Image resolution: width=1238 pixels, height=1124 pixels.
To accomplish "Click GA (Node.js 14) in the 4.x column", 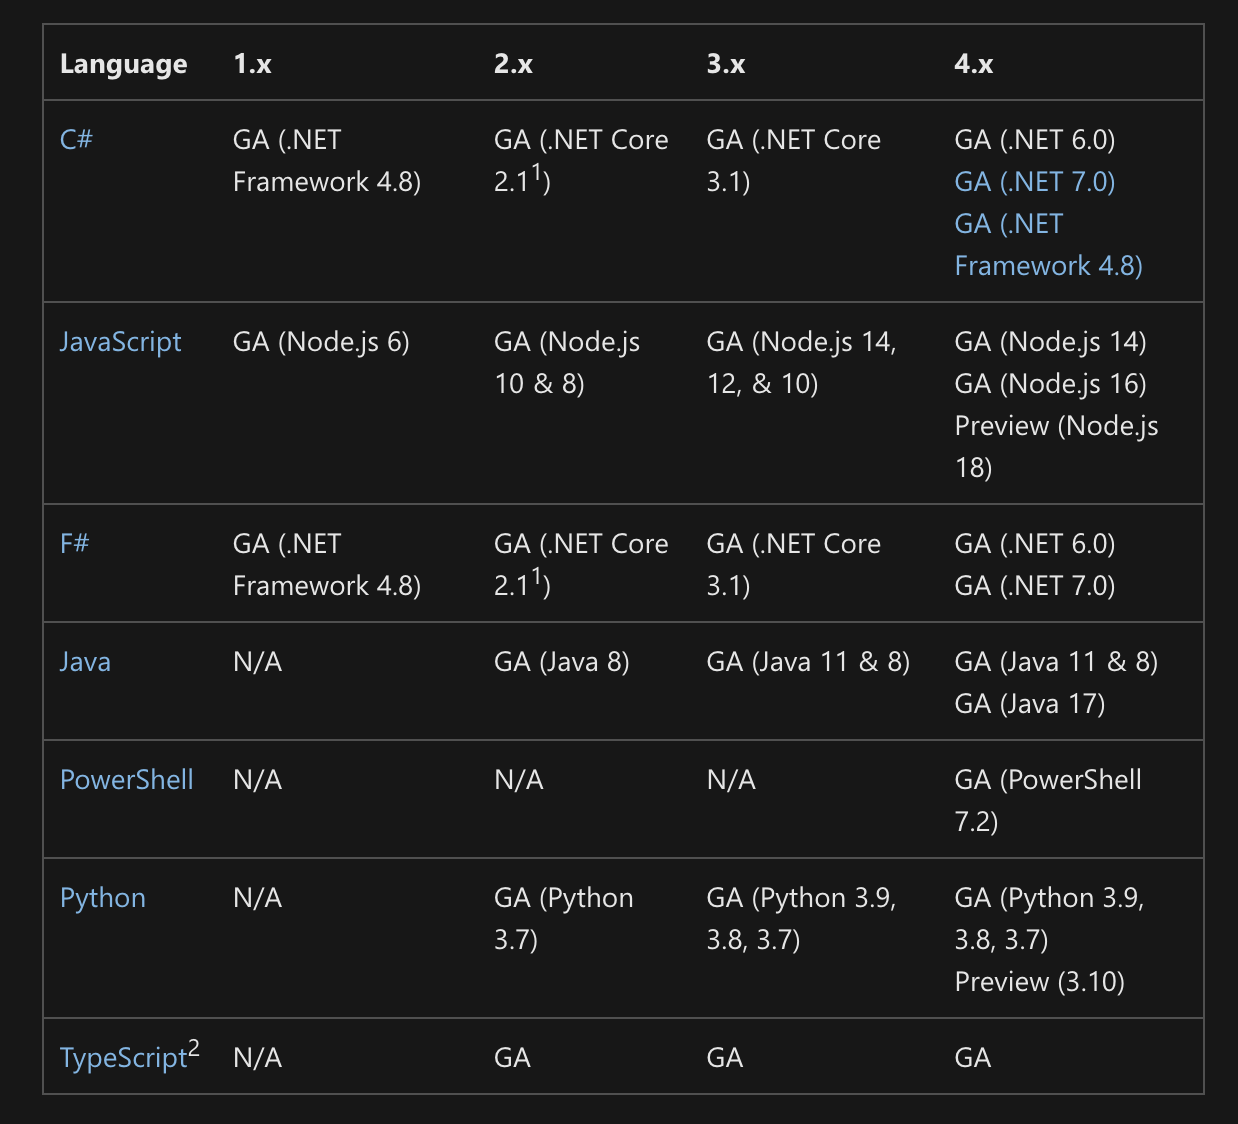I will [x=1051, y=342].
